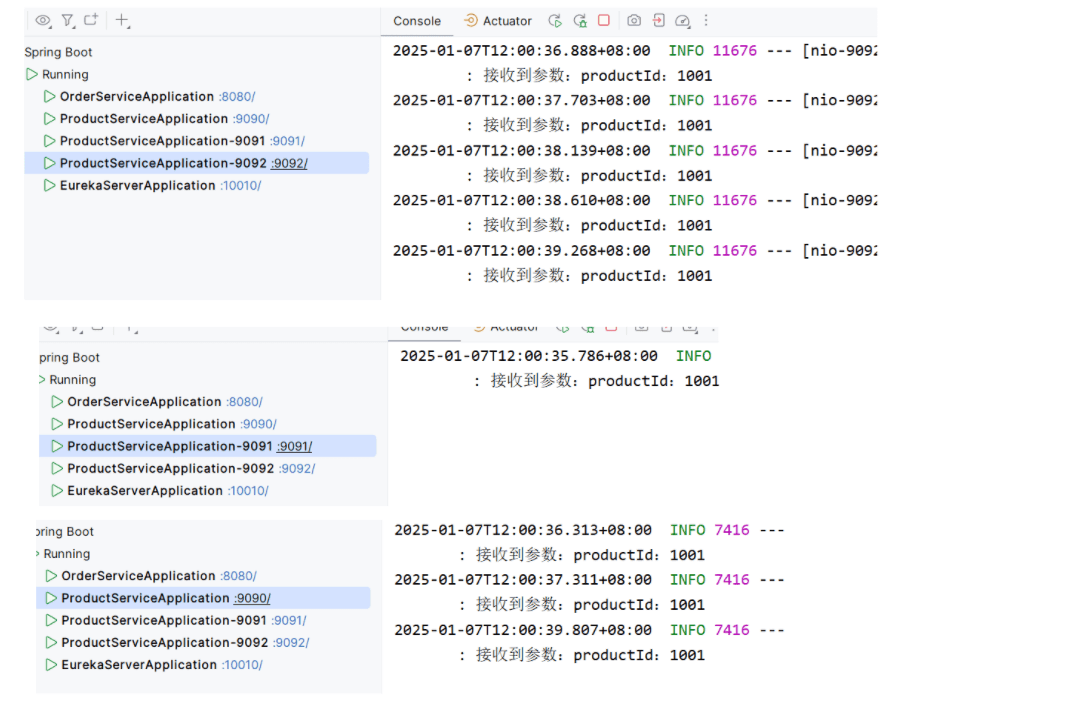This screenshot has height=726, width=1073.
Task: Select the highlighted ProductServiceApplication-9091 row
Action: coord(207,446)
